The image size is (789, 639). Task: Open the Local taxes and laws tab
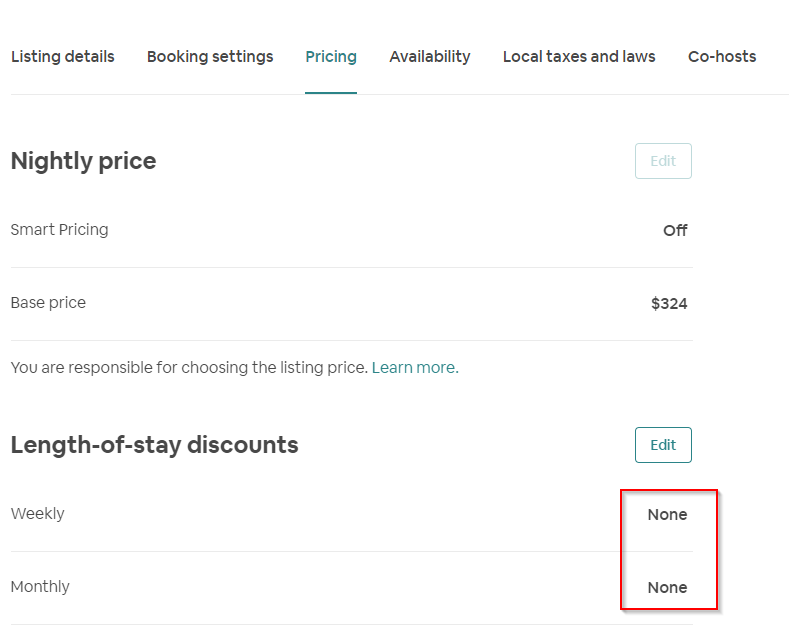tap(579, 57)
